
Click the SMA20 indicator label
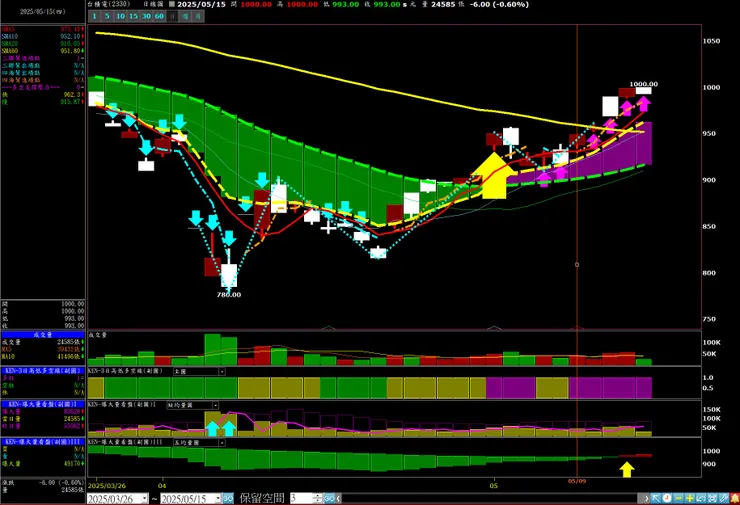click(9, 43)
